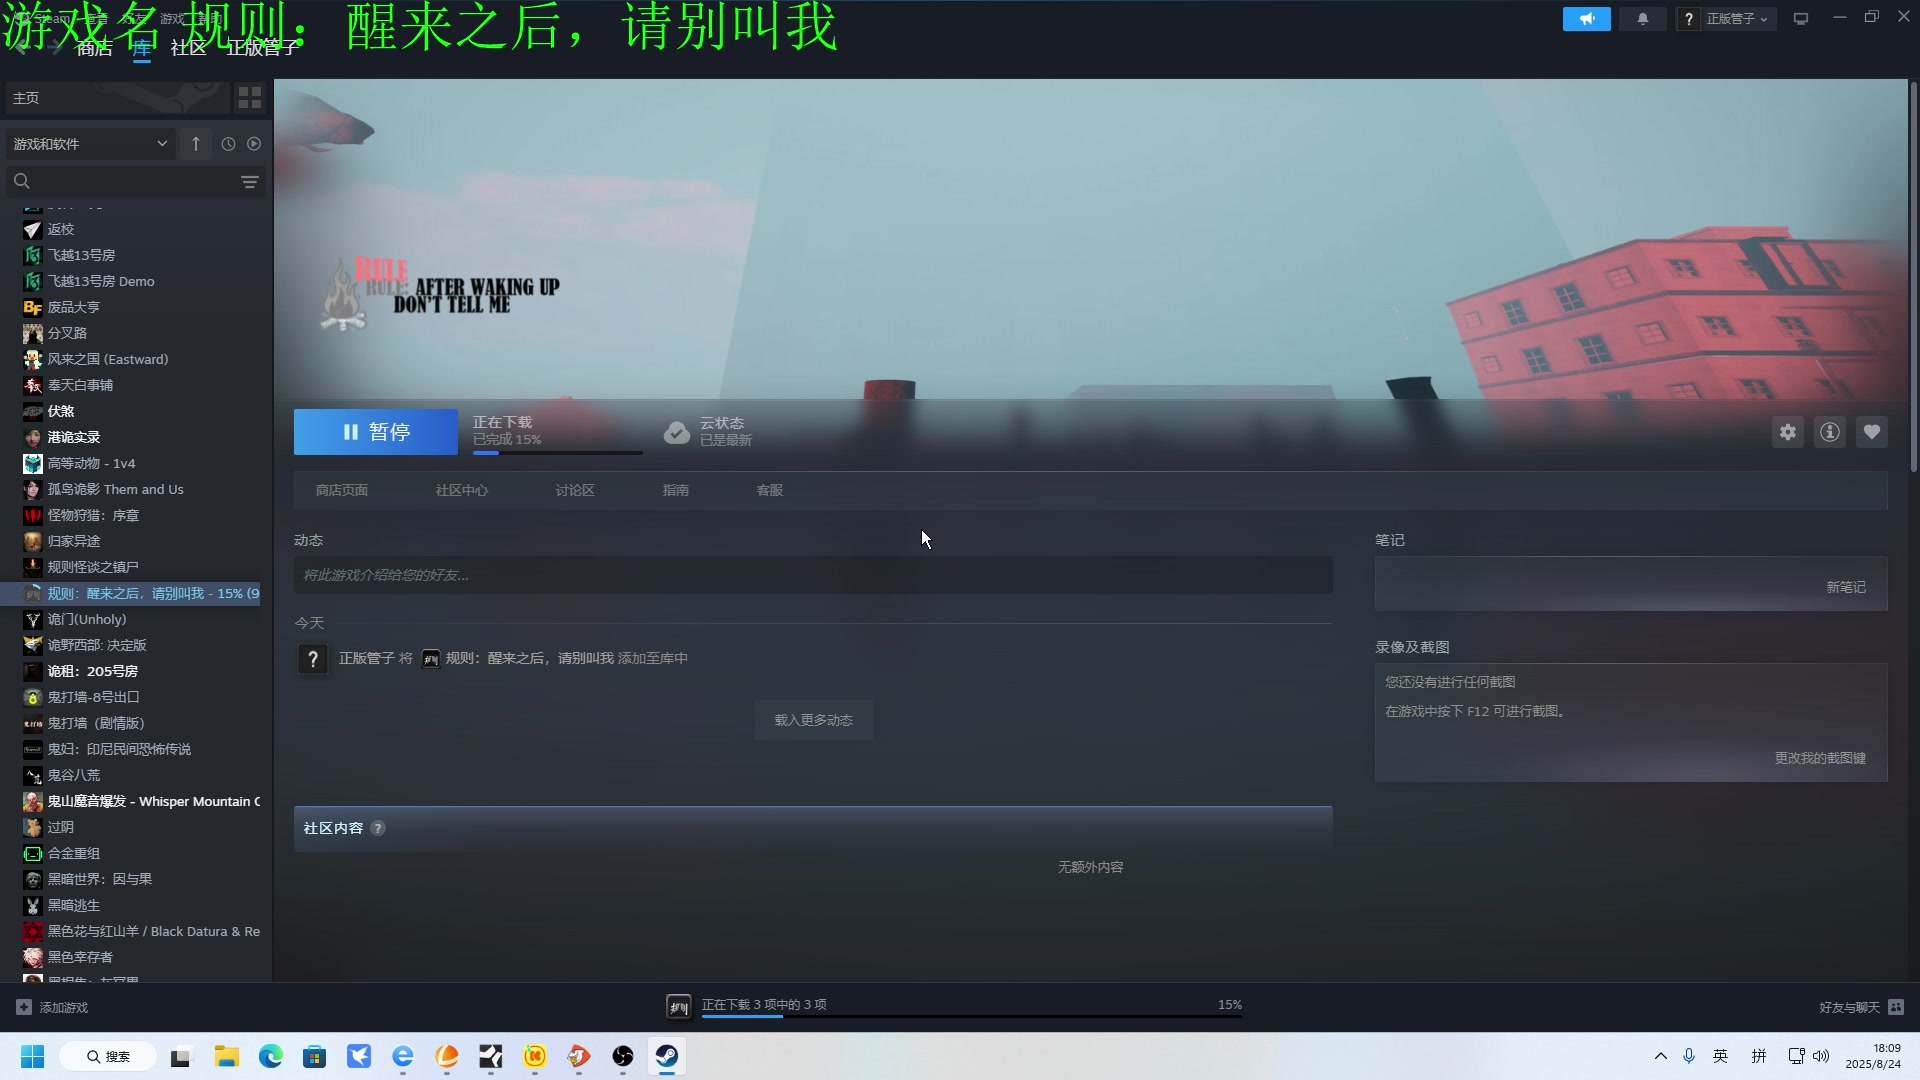The width and height of the screenshot is (1920, 1080).
Task: Open the Windows taskbar search box
Action: pos(108,1057)
